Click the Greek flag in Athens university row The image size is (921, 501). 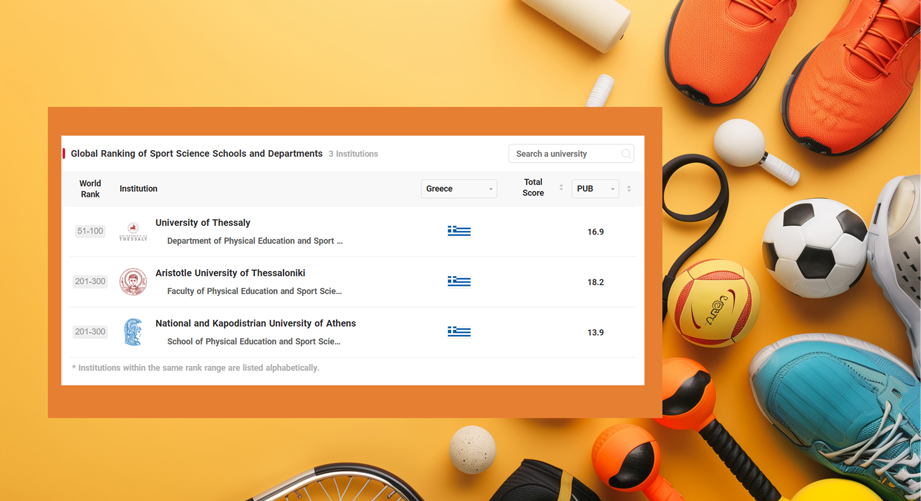coord(459,332)
